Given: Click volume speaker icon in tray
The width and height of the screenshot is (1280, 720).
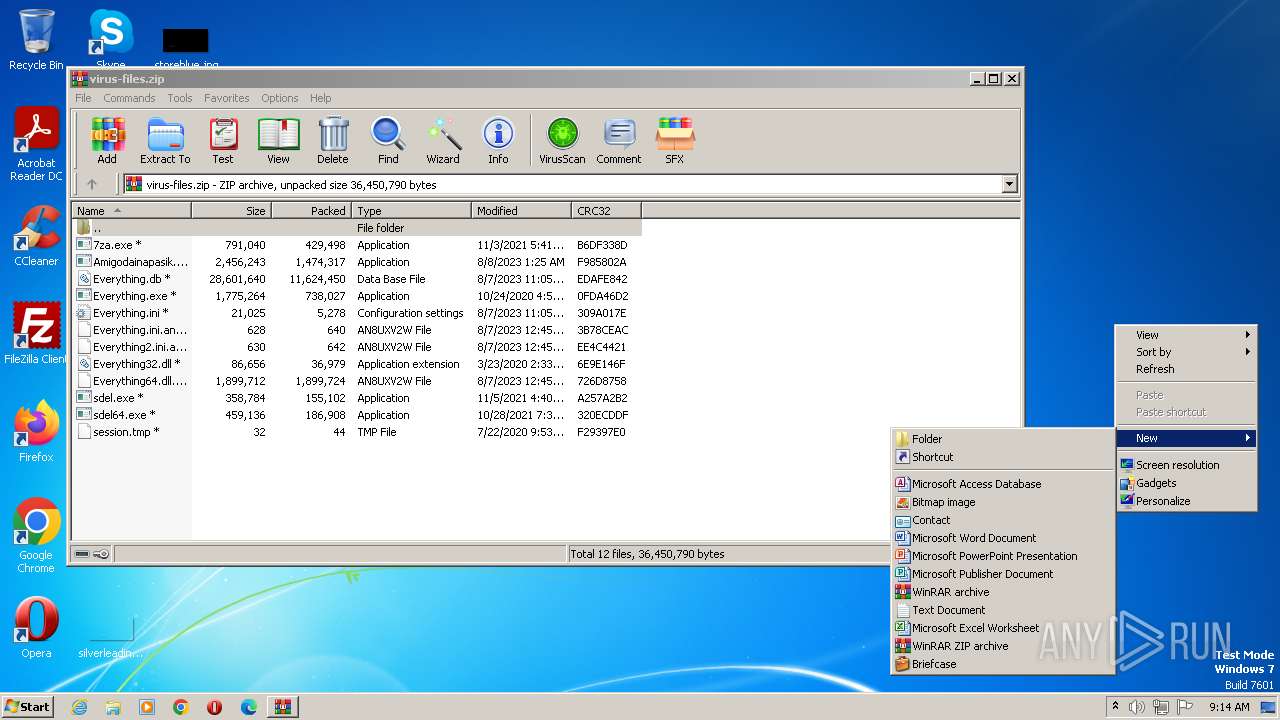Looking at the screenshot, I should pos(1137,707).
